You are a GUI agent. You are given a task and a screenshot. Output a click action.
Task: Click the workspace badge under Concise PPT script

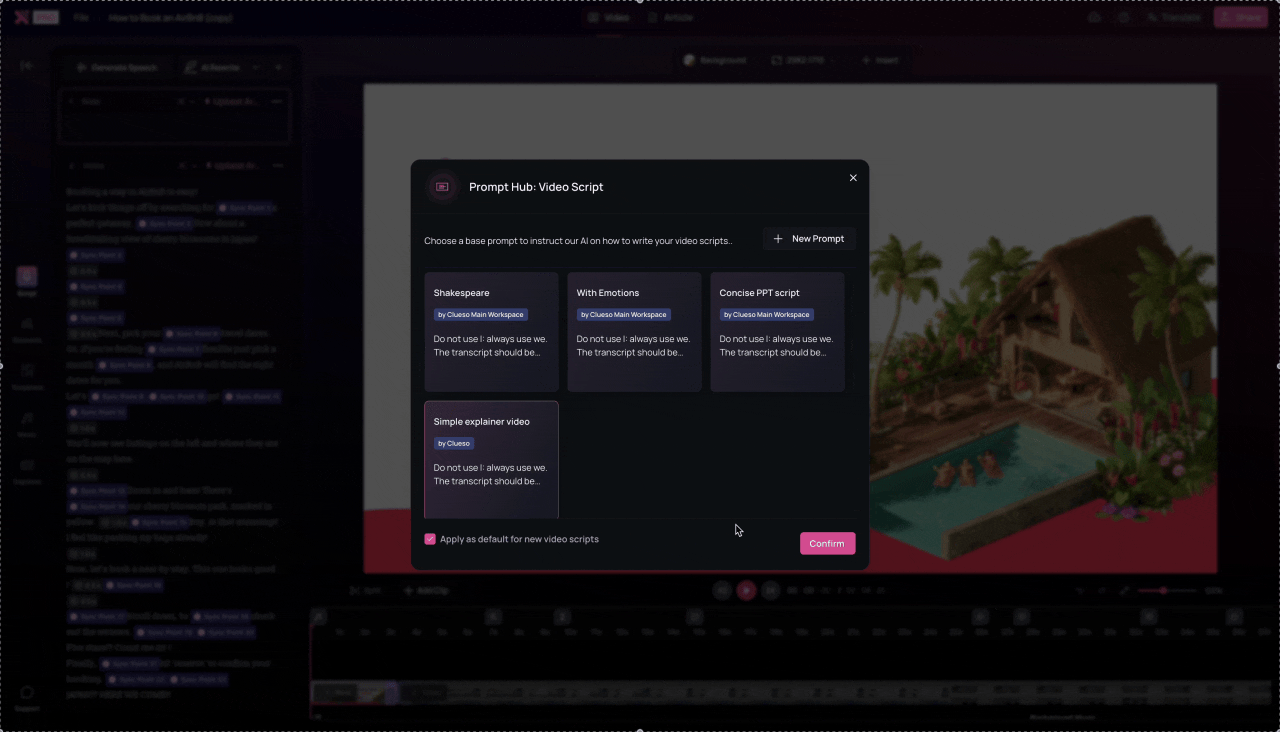767,314
